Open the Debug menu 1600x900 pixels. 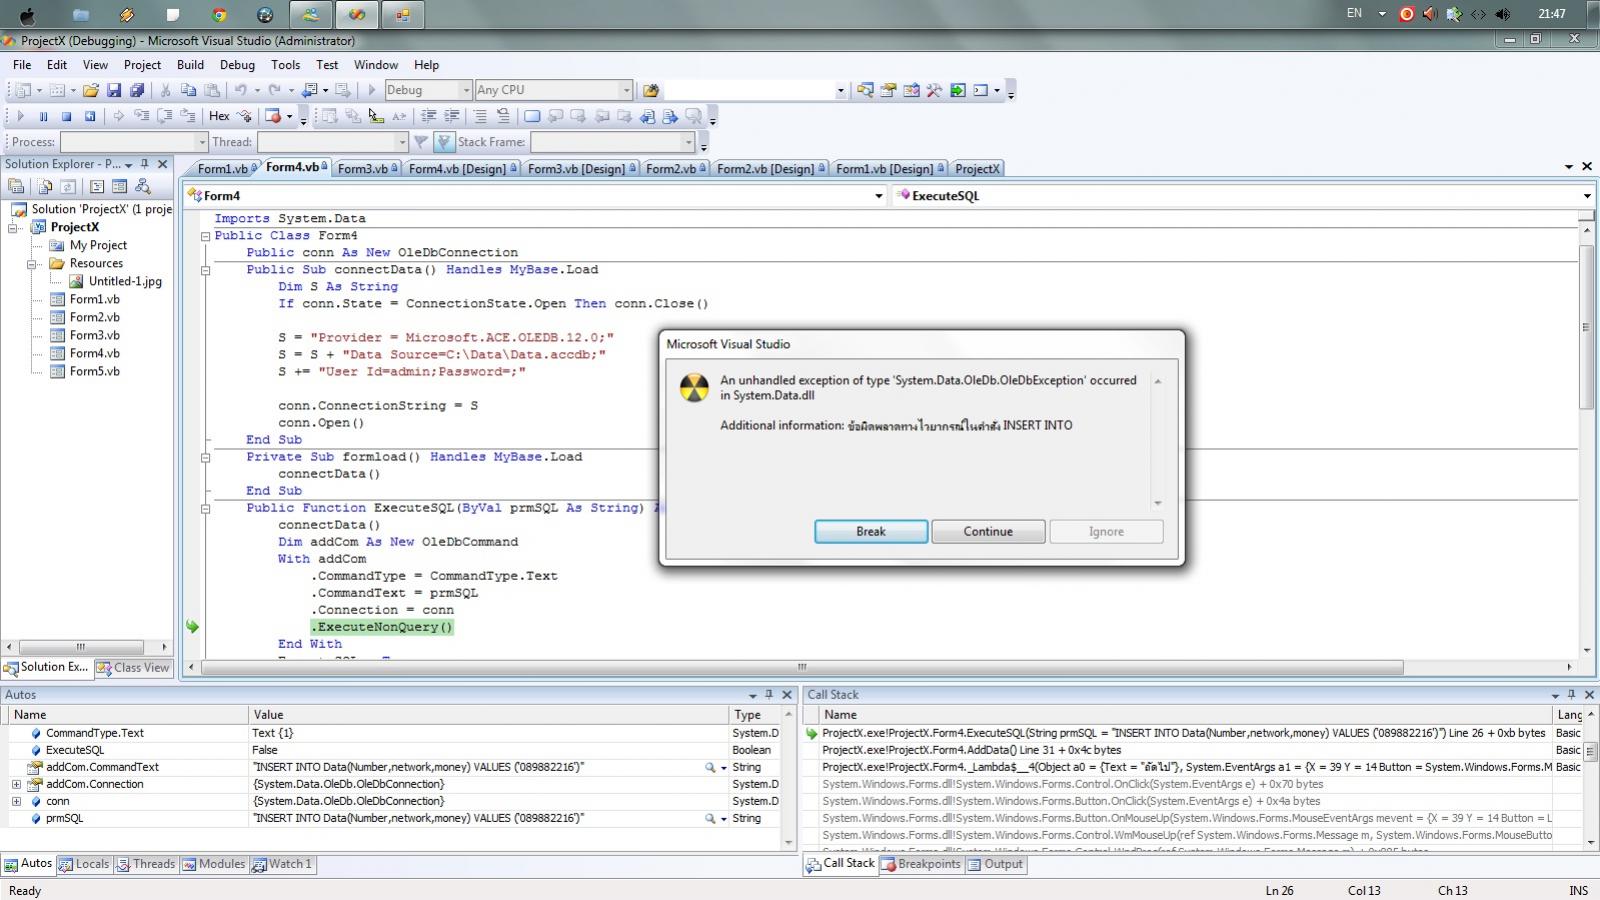coord(237,65)
